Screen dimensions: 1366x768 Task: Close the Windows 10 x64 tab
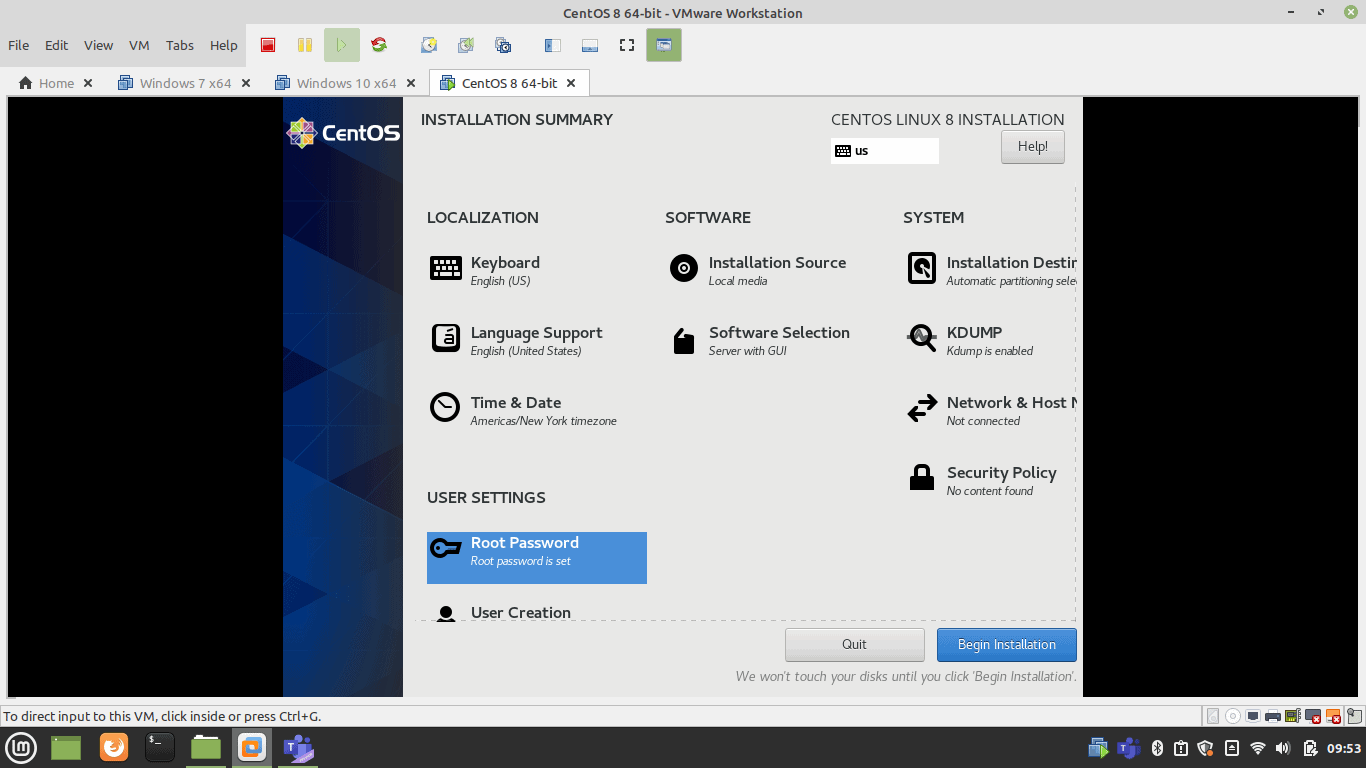(x=411, y=83)
